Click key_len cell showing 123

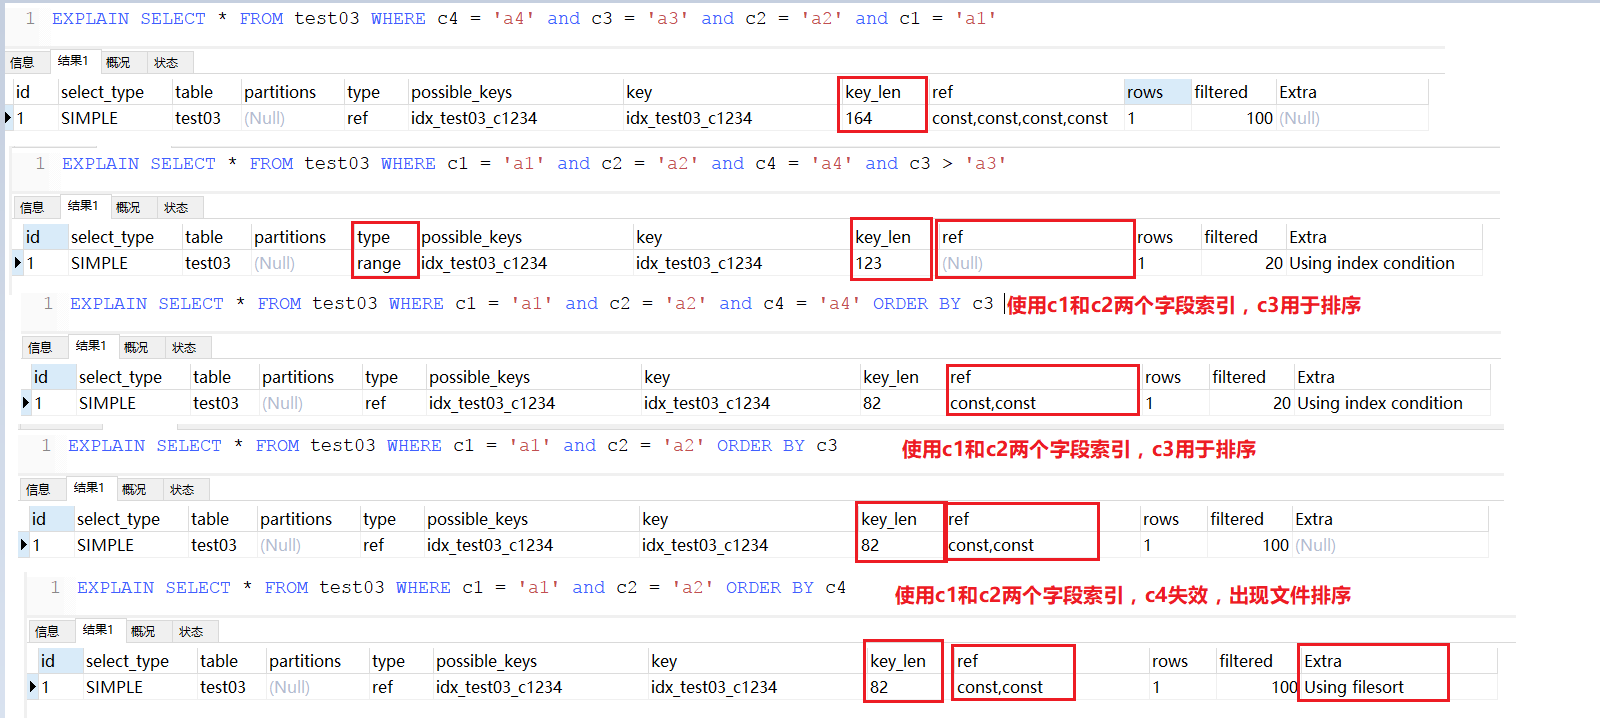pyautogui.click(x=892, y=263)
